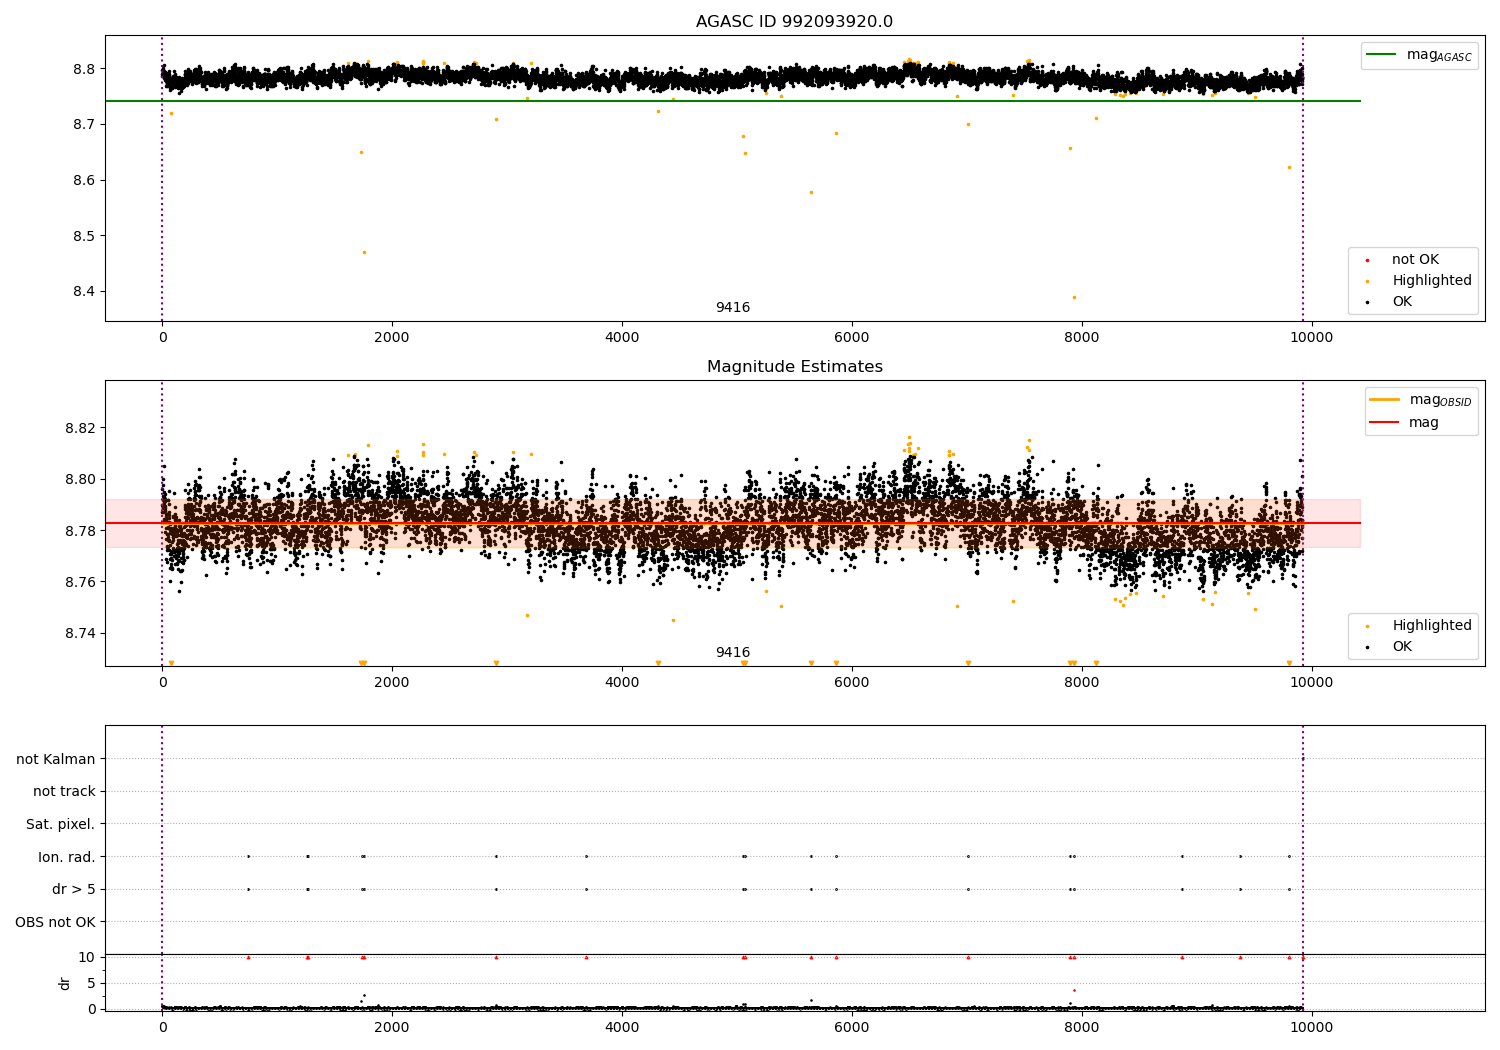Select the mag AGASC legend label in top plot
The width and height of the screenshot is (1500, 1050).
(x=1439, y=55)
